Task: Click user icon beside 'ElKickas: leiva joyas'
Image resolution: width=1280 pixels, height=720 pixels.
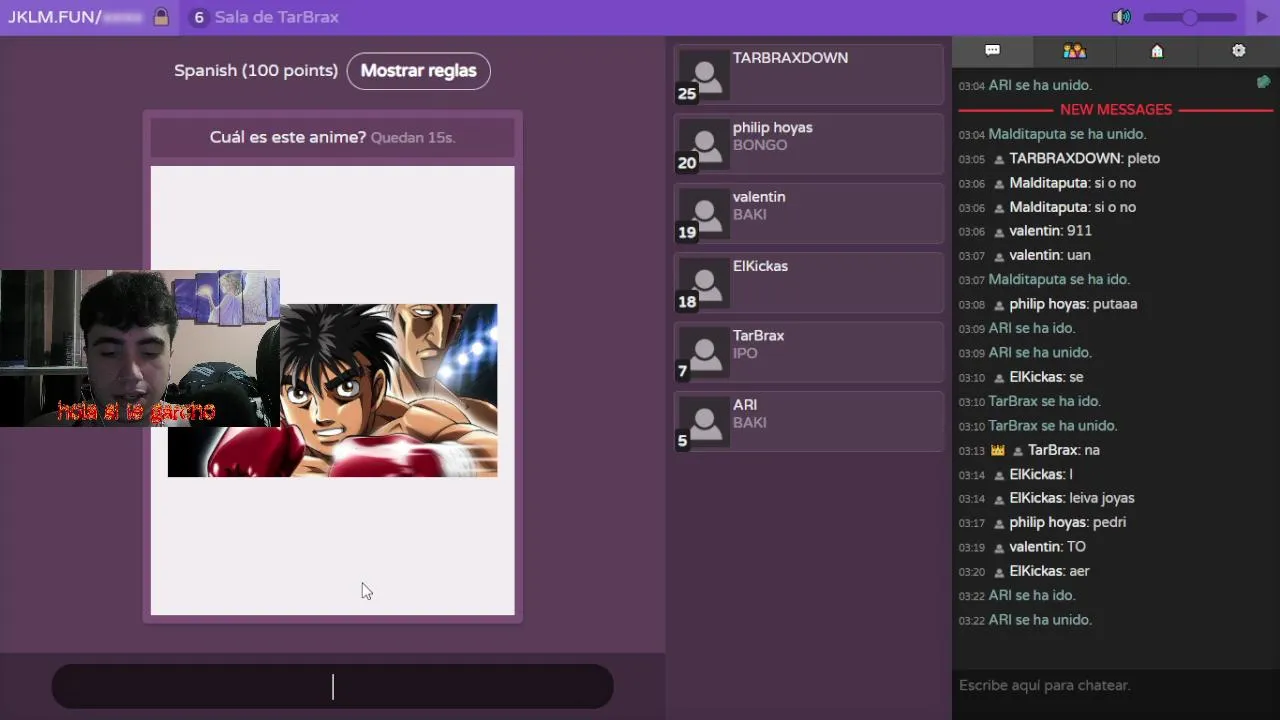Action: (x=998, y=499)
